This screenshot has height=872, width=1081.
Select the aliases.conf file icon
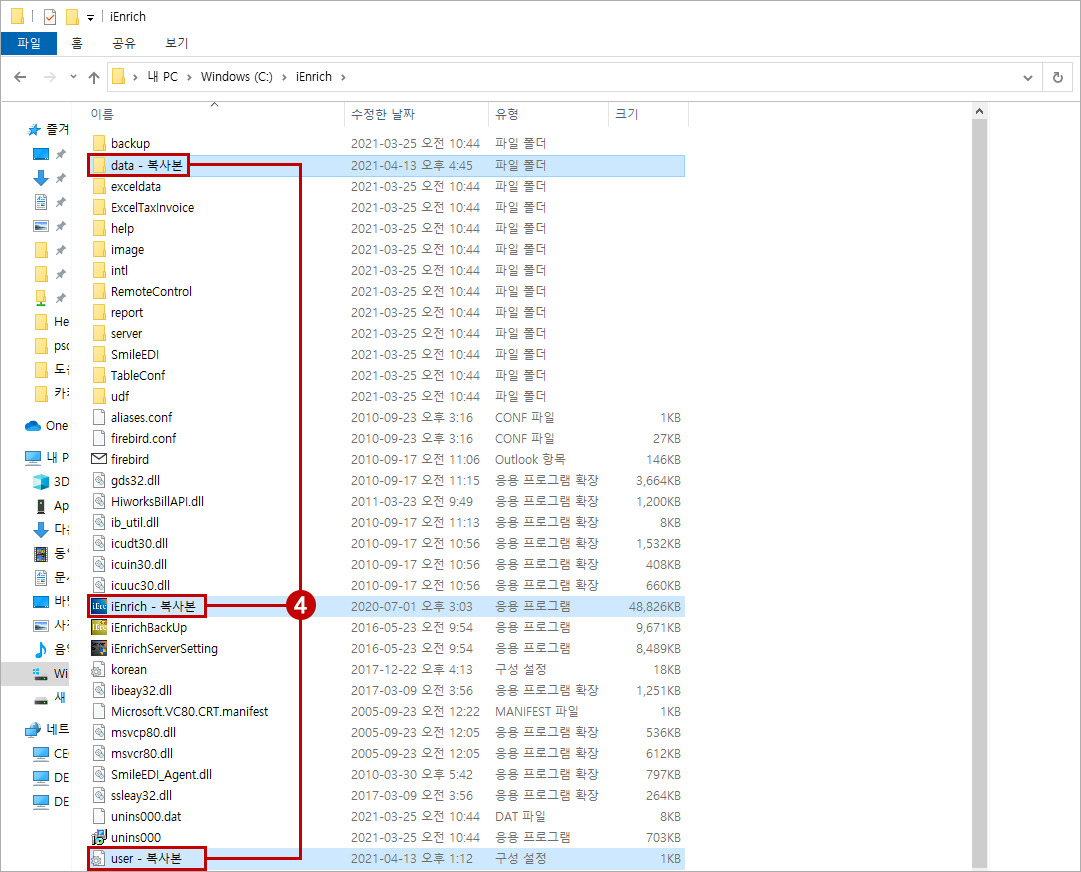pyautogui.click(x=99, y=417)
